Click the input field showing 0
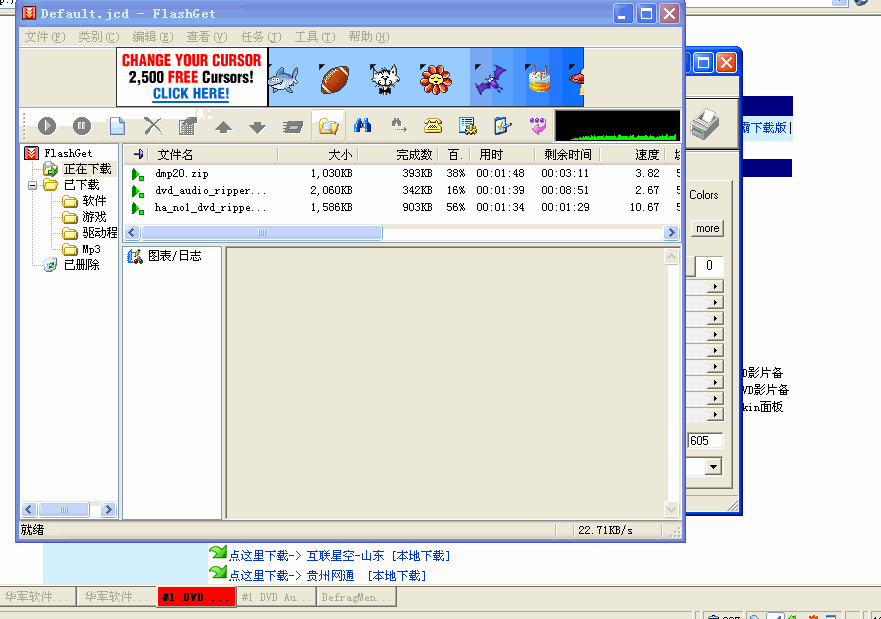Screen dimensions: 881x619 (710, 265)
